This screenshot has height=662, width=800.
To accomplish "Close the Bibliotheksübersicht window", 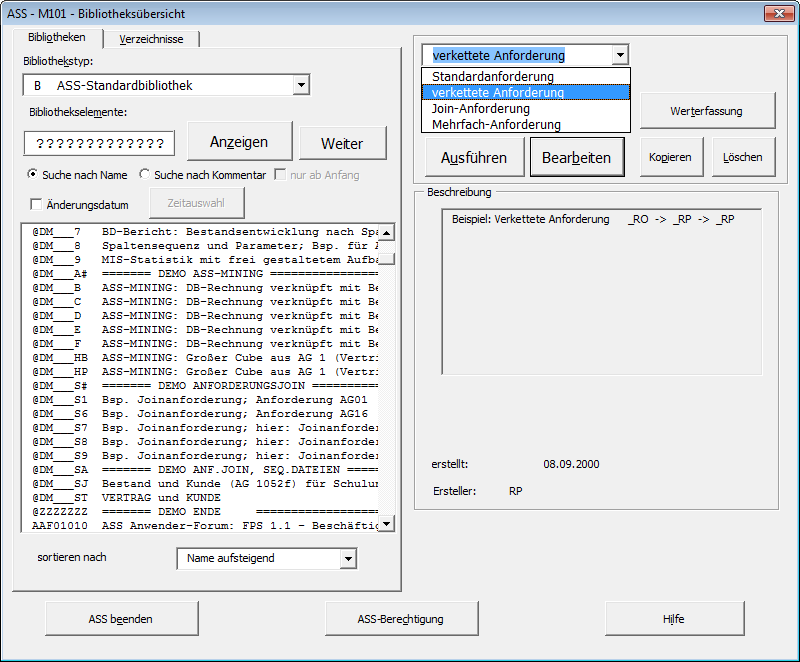I will coord(779,14).
